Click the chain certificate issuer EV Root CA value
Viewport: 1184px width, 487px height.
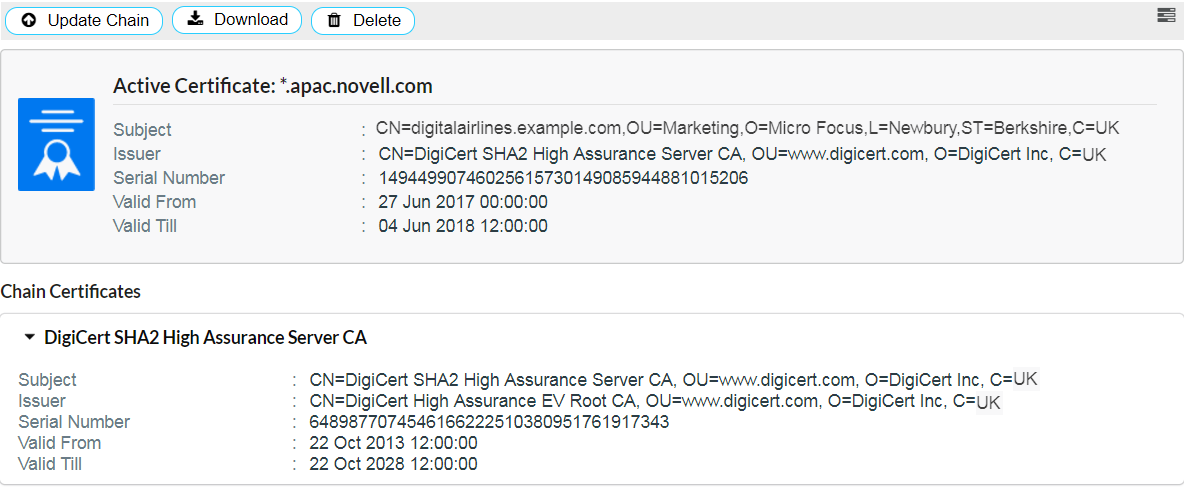654,401
